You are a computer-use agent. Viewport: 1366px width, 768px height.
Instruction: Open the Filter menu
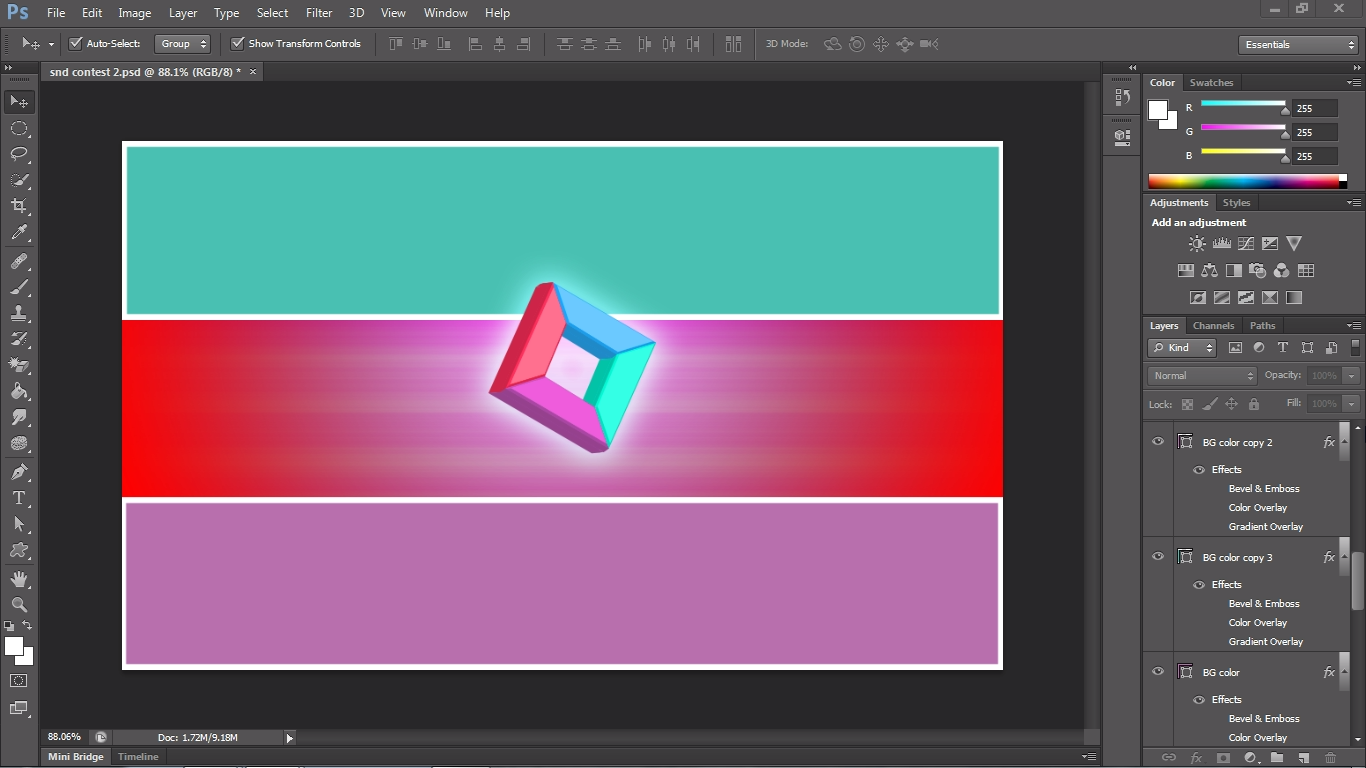(x=319, y=13)
